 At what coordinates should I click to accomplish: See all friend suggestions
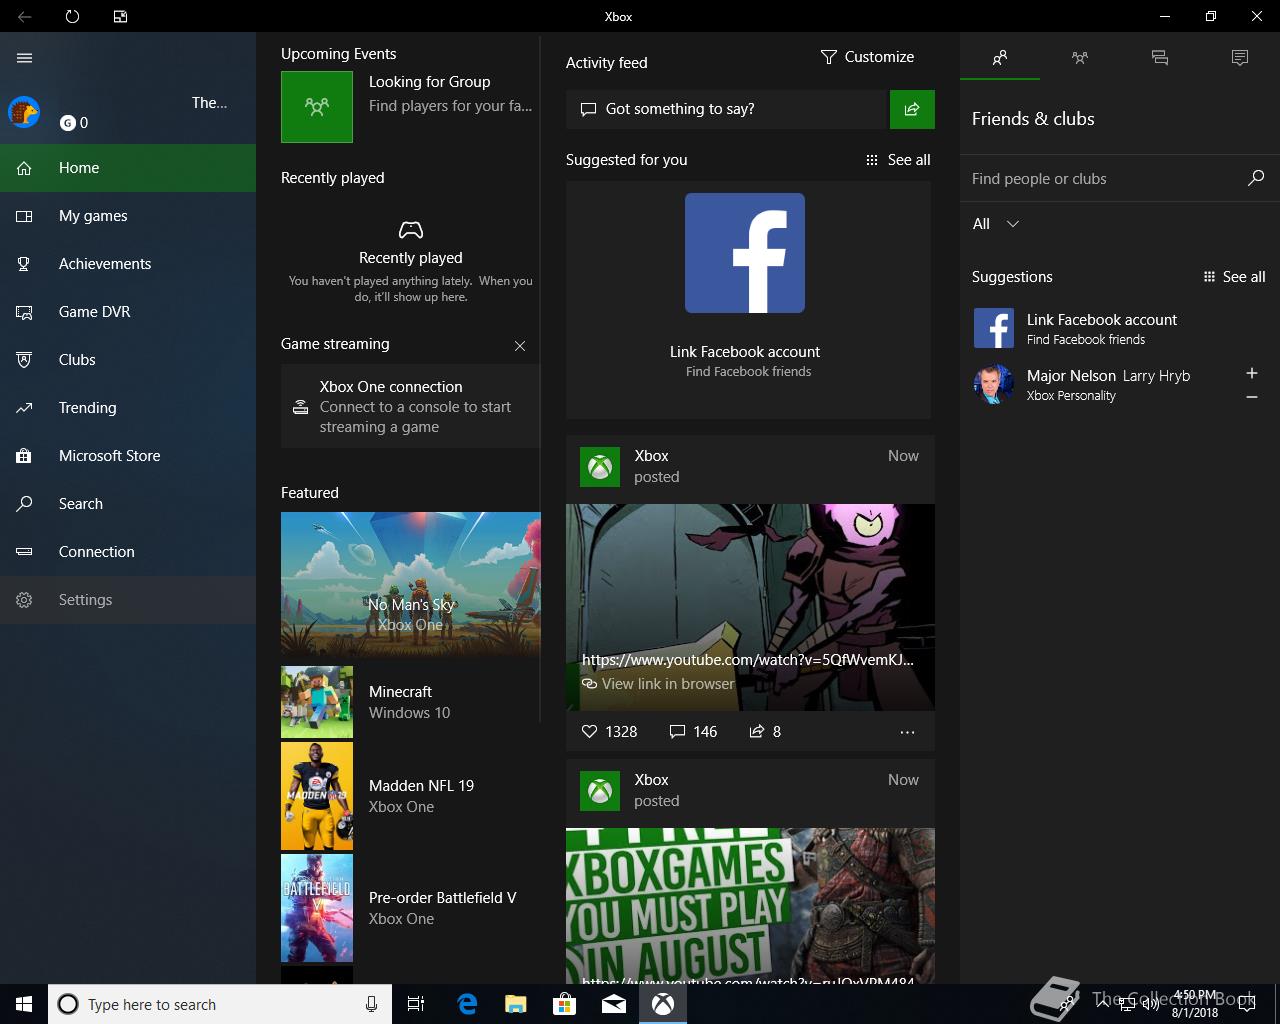(x=1234, y=277)
